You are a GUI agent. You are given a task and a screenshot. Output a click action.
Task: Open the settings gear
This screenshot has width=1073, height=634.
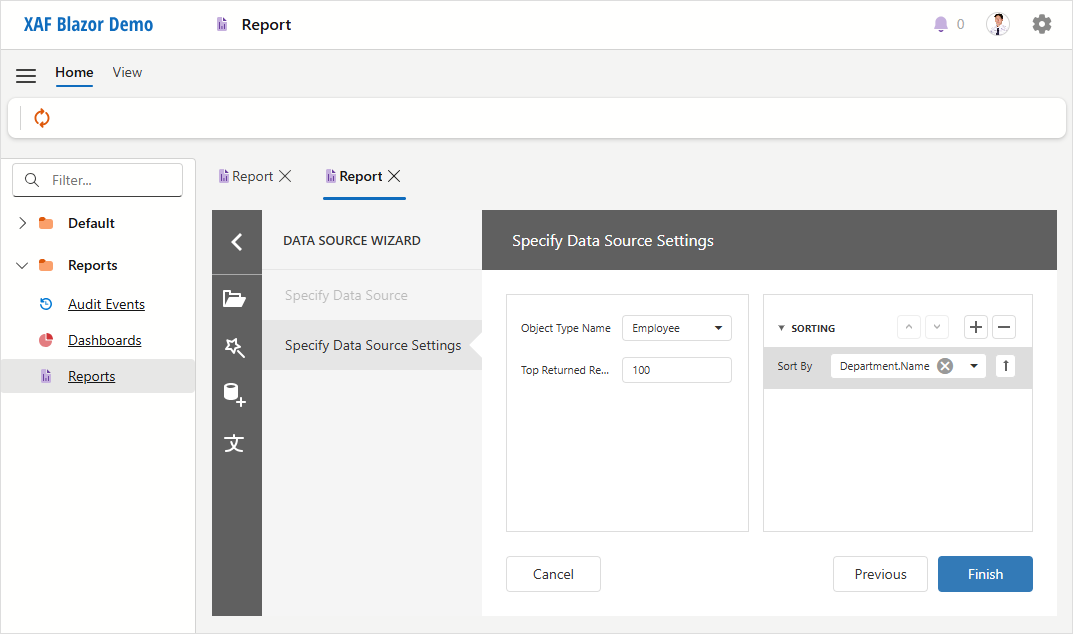(1042, 24)
